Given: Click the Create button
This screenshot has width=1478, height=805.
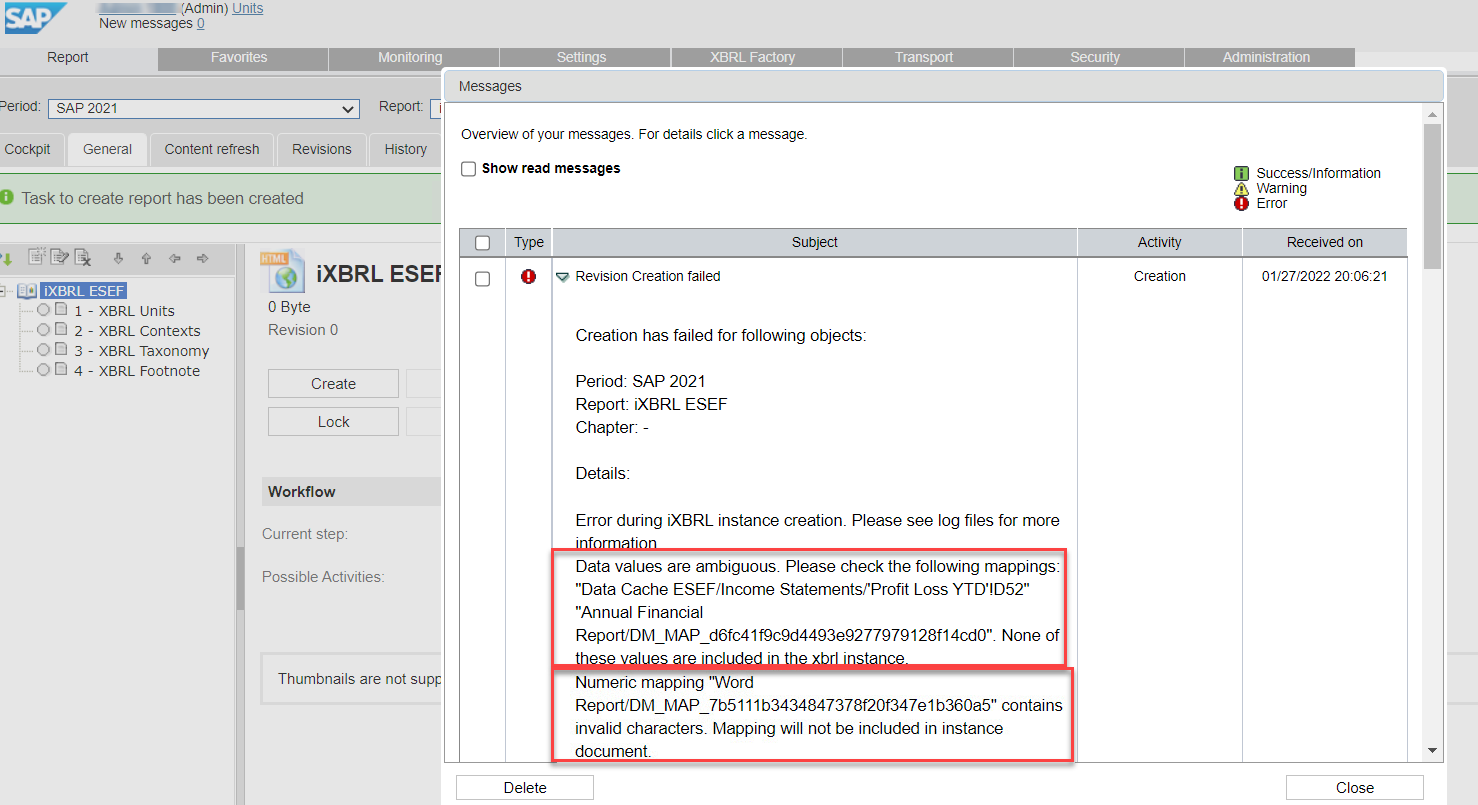Looking at the screenshot, I should coord(333,384).
